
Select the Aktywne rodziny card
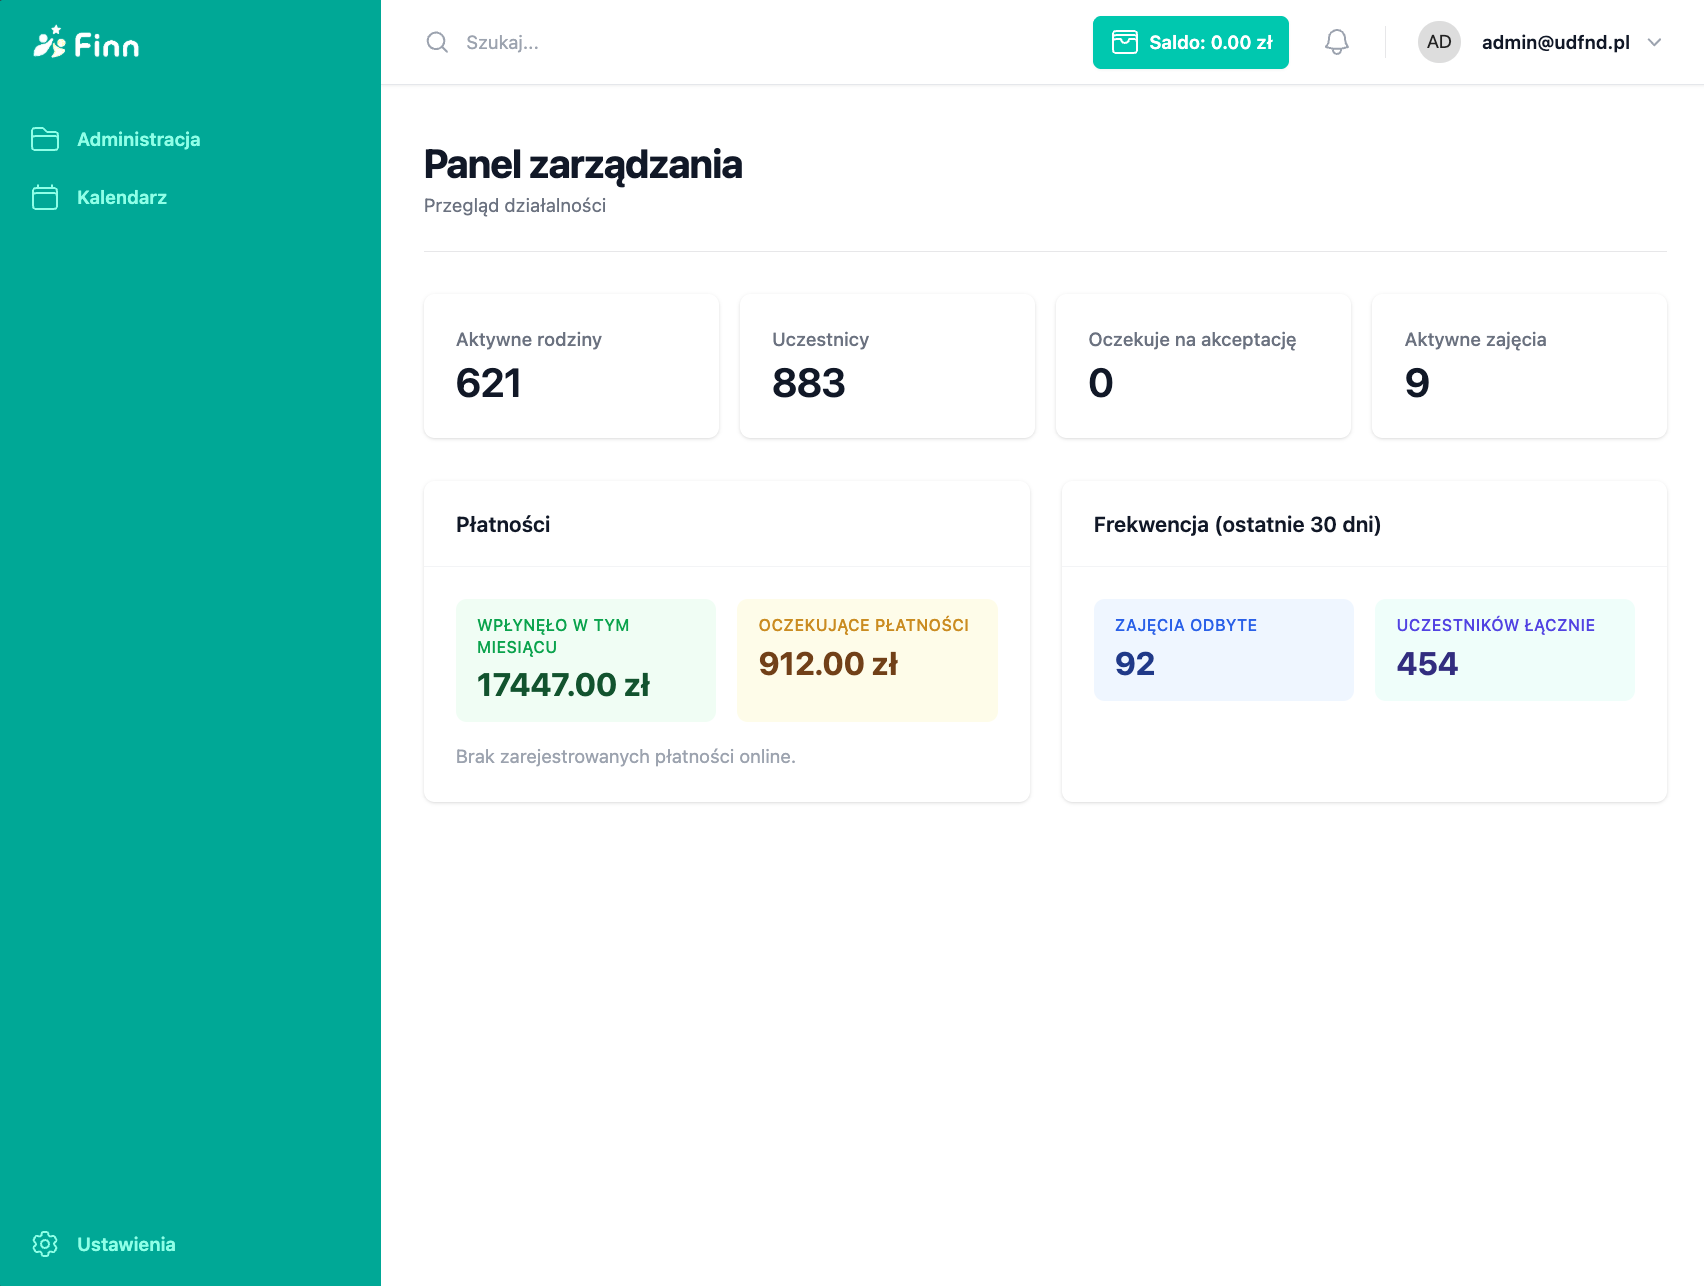click(571, 366)
